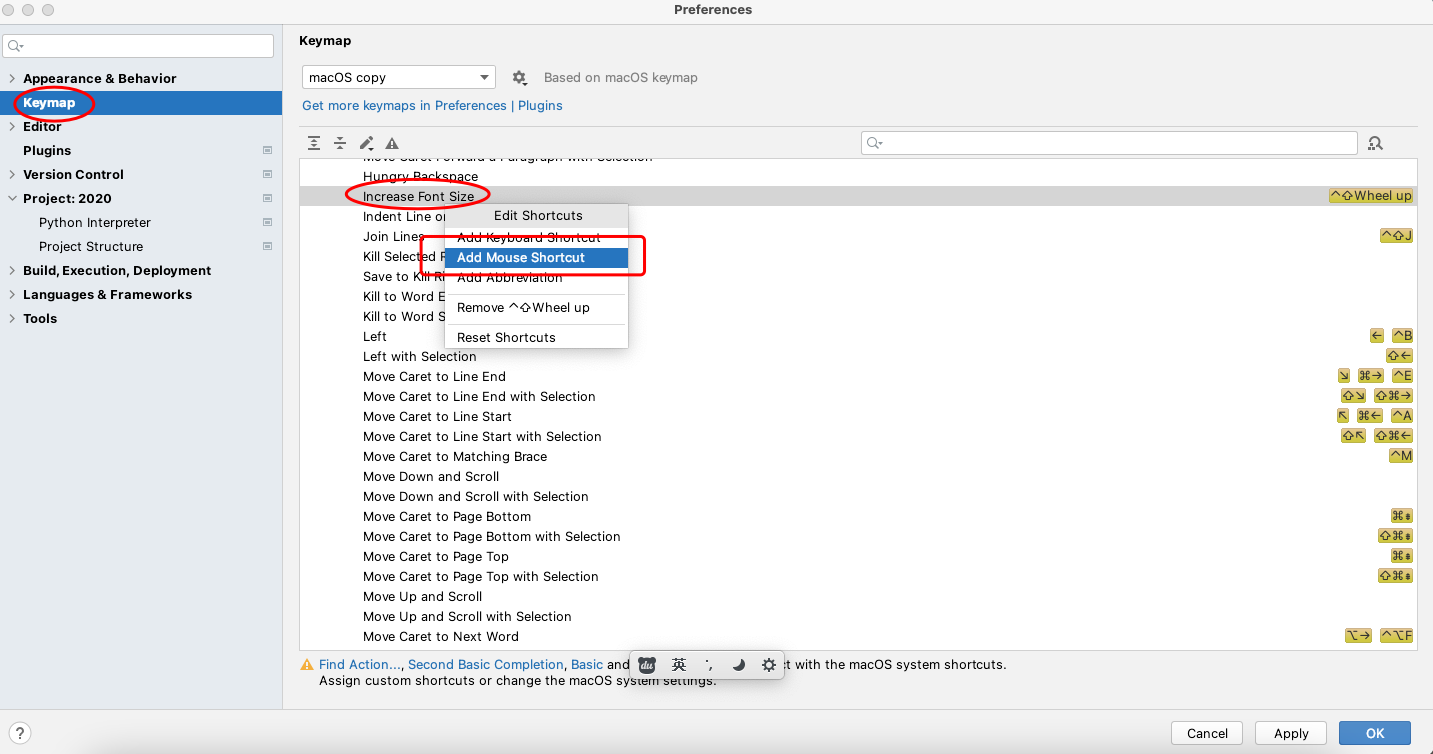The height and width of the screenshot is (754, 1433).
Task: Click the gear icon in IME bar
Action: 768,664
